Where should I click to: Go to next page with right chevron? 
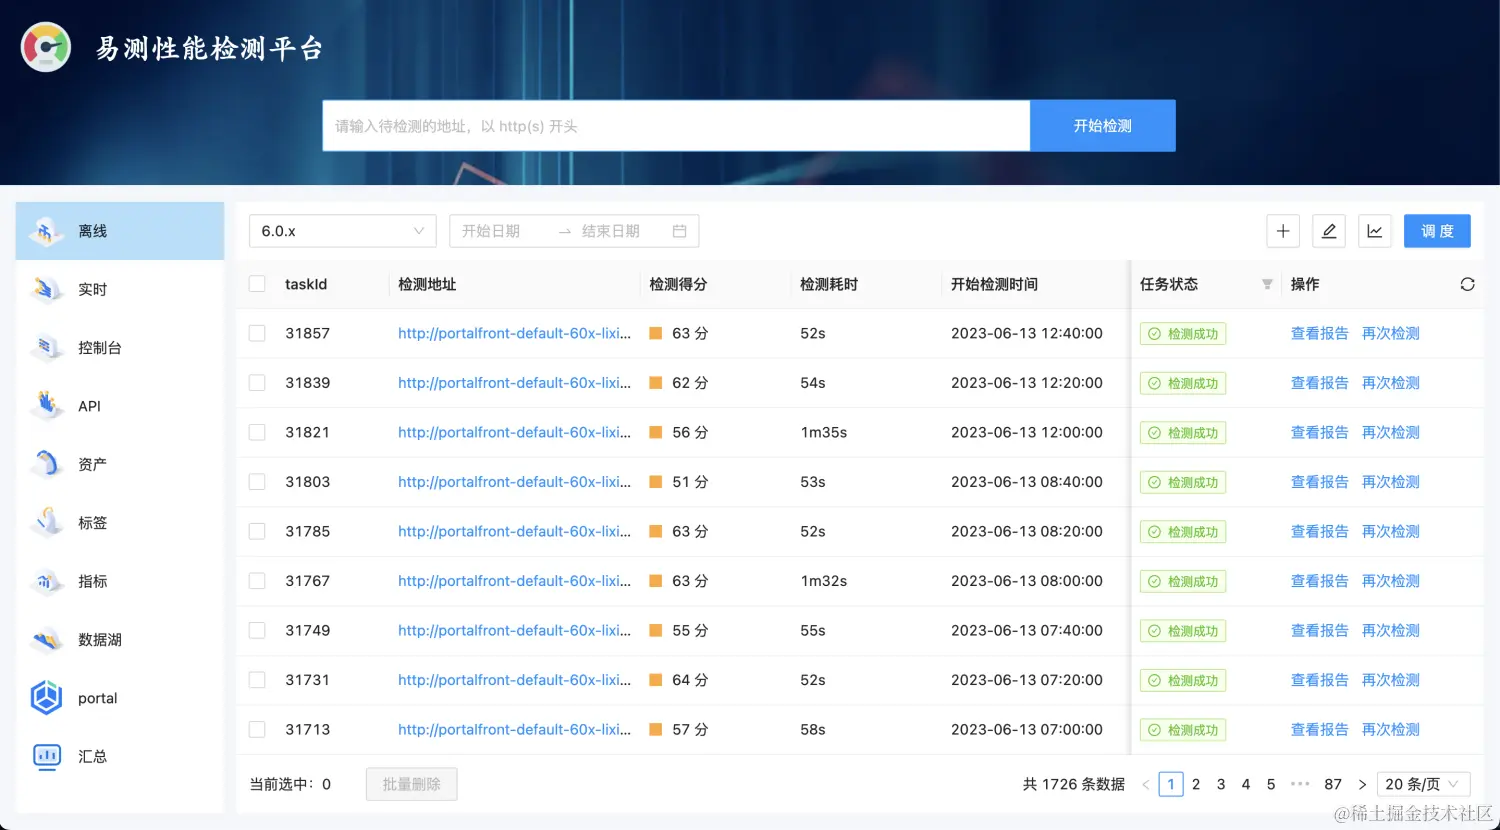(1362, 784)
